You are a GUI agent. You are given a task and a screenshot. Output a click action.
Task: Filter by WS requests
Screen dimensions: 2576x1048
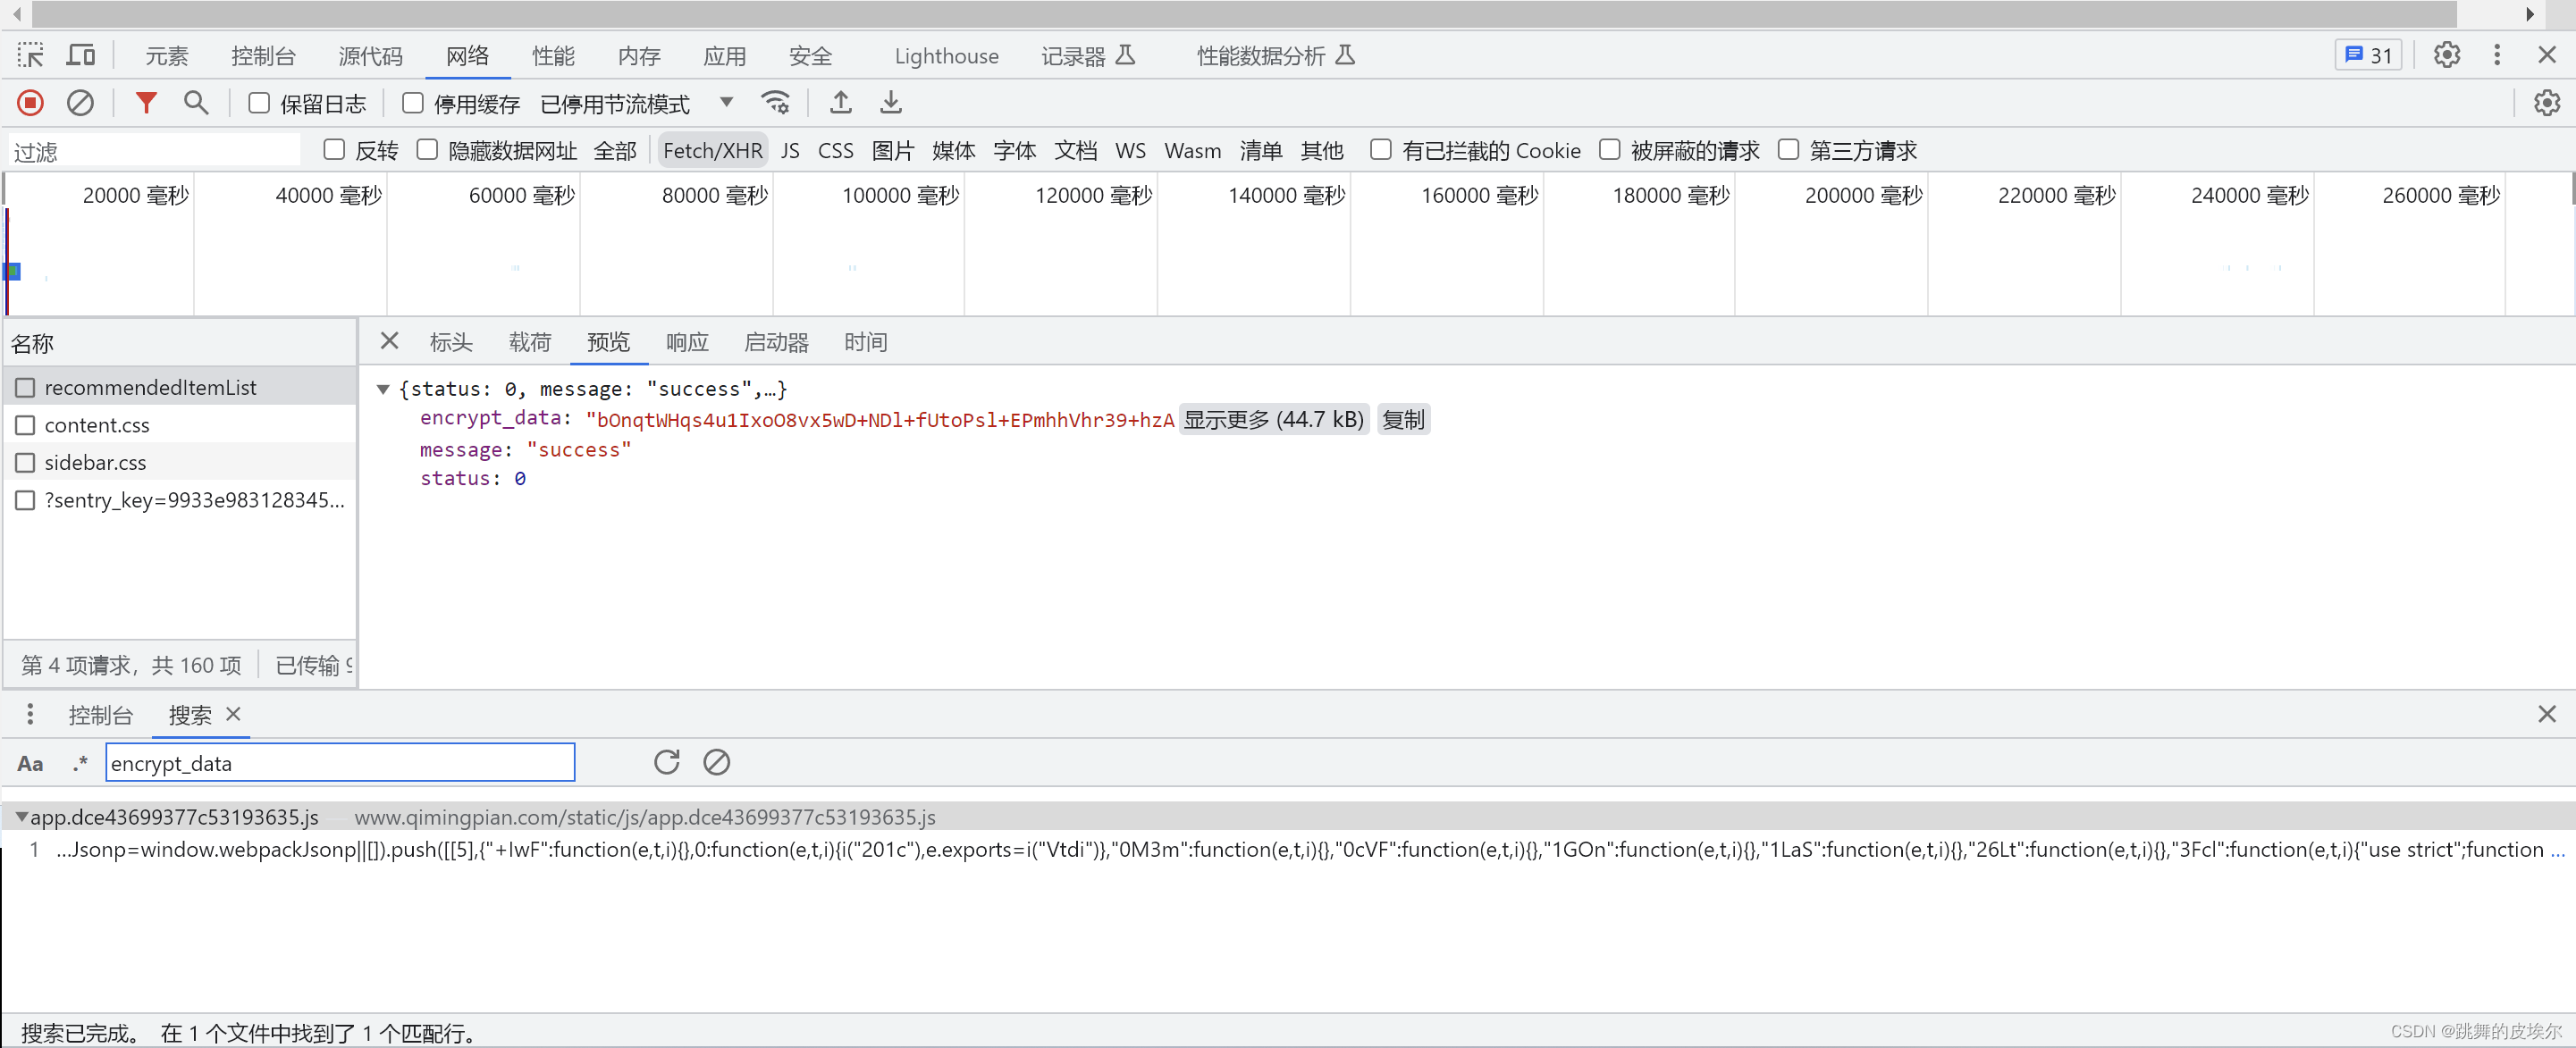[x=1130, y=151]
